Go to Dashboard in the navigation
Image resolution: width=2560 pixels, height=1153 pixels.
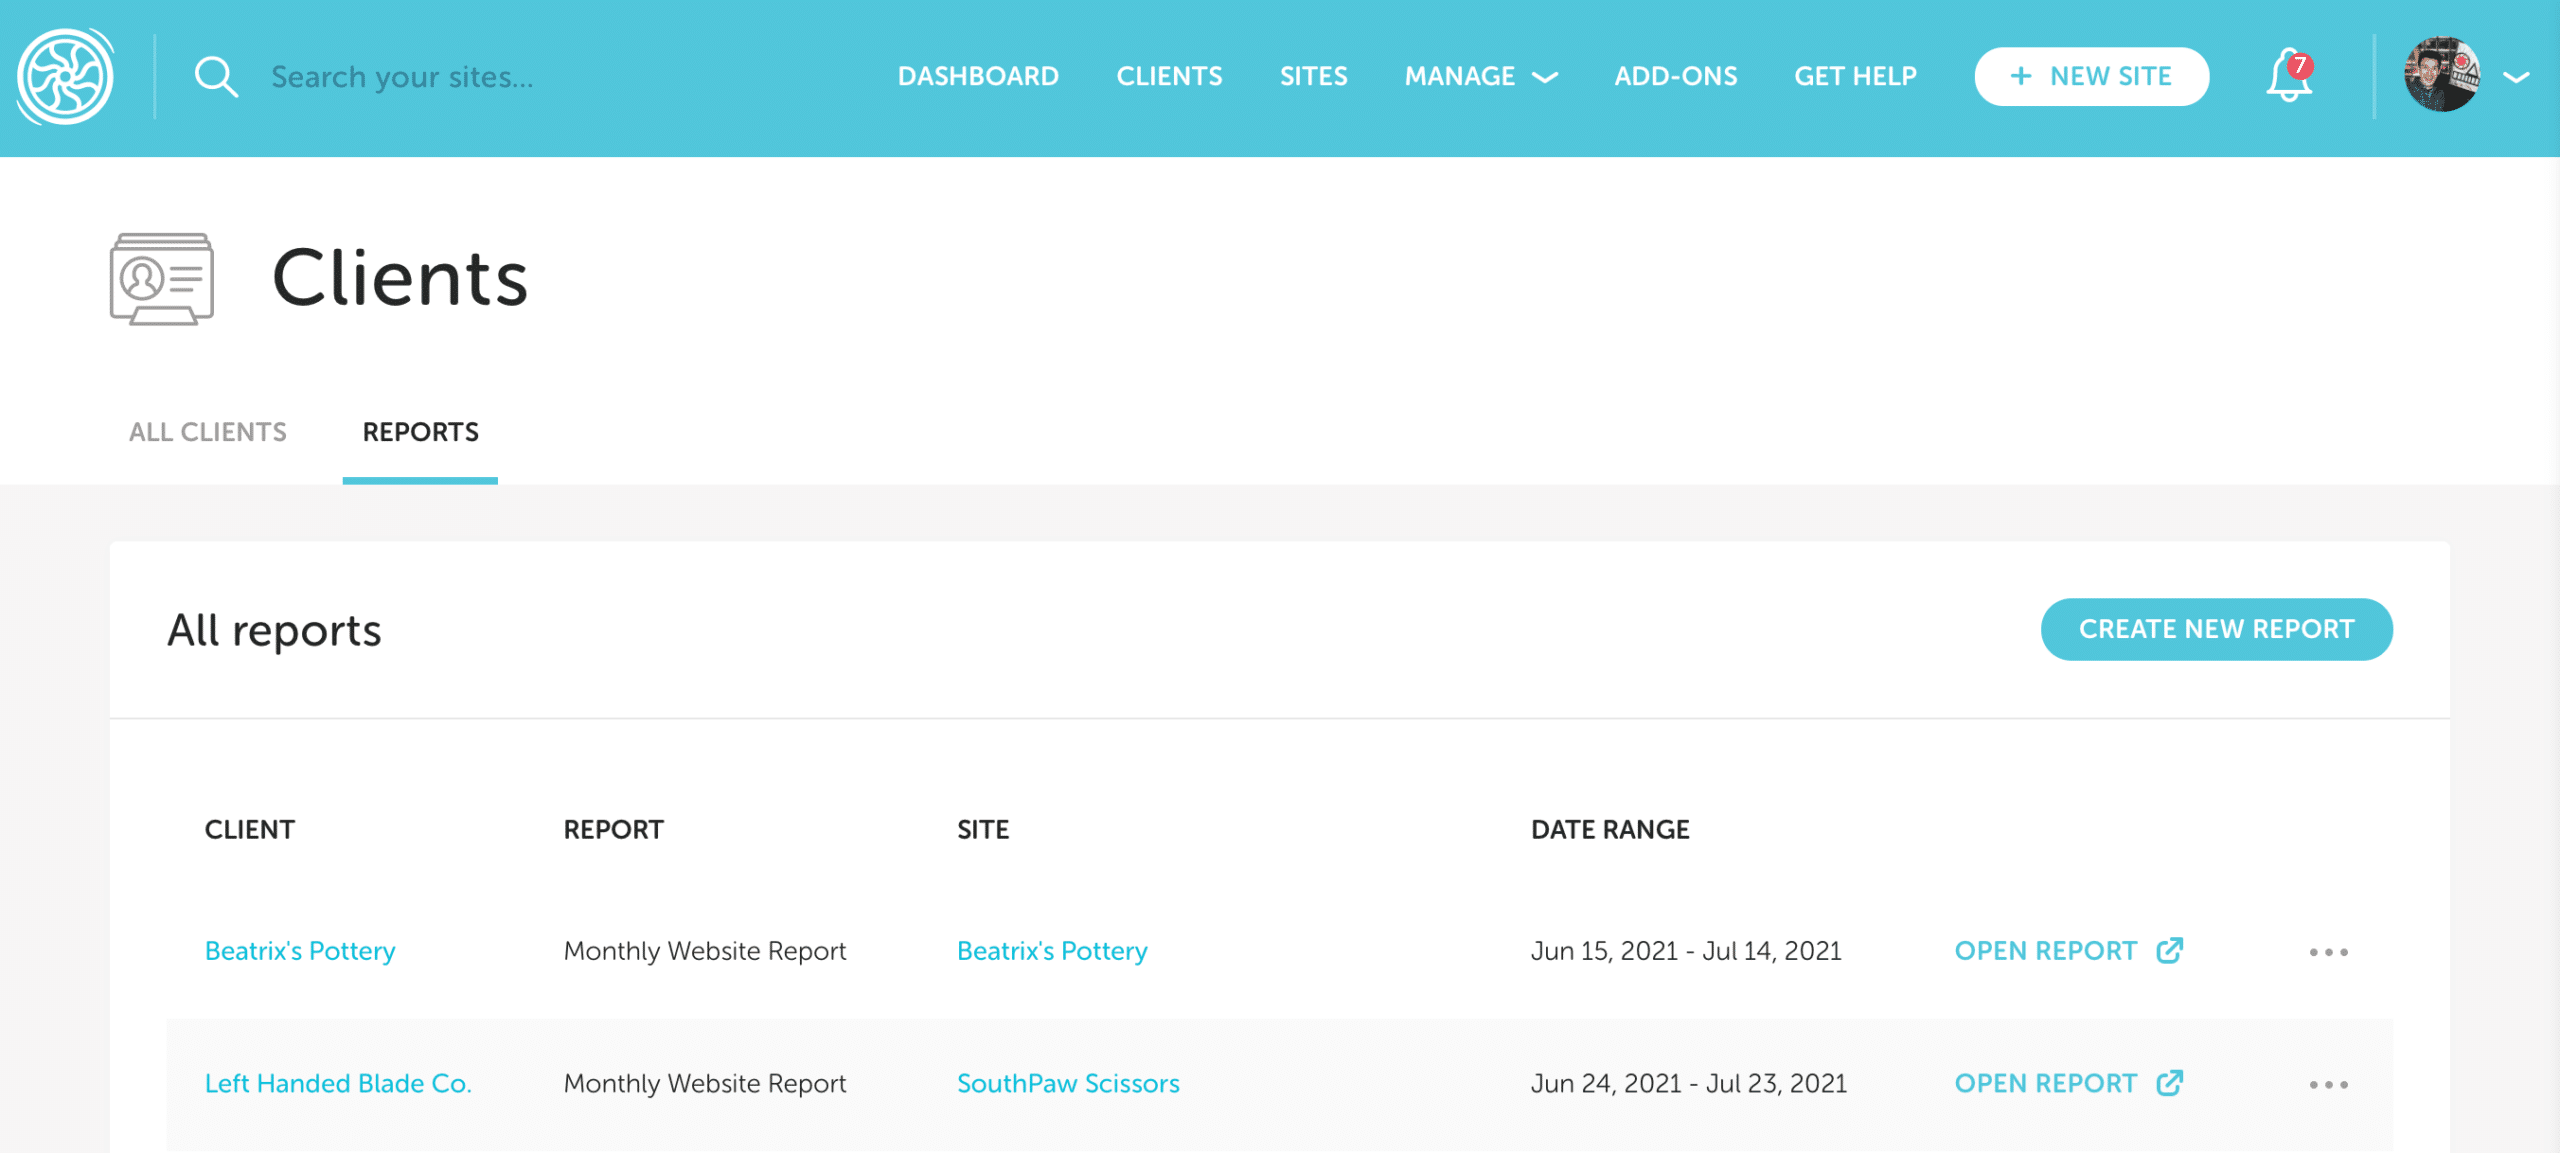pos(977,77)
